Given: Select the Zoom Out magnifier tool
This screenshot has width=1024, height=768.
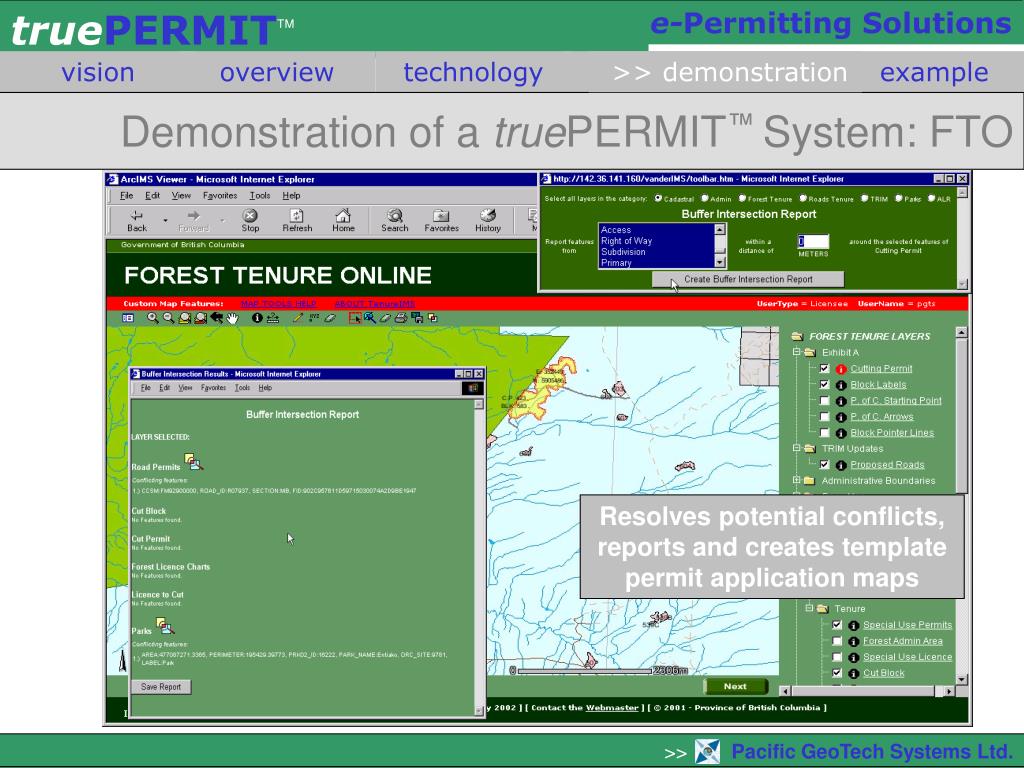Looking at the screenshot, I should pyautogui.click(x=168, y=318).
